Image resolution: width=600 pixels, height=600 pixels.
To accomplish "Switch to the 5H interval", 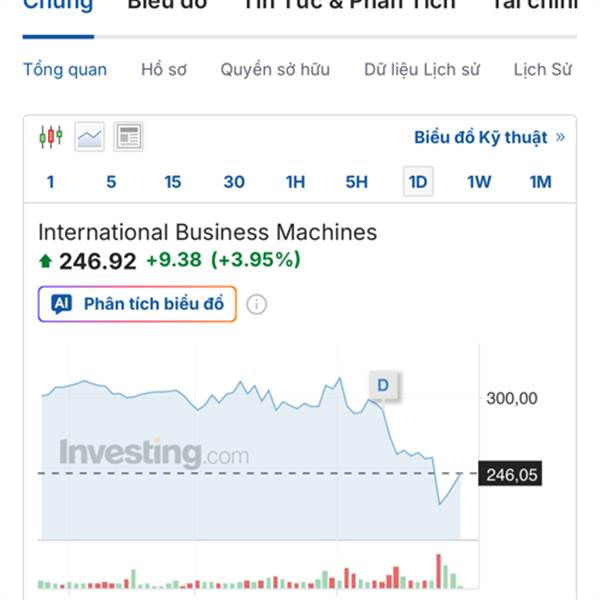I will click(356, 182).
